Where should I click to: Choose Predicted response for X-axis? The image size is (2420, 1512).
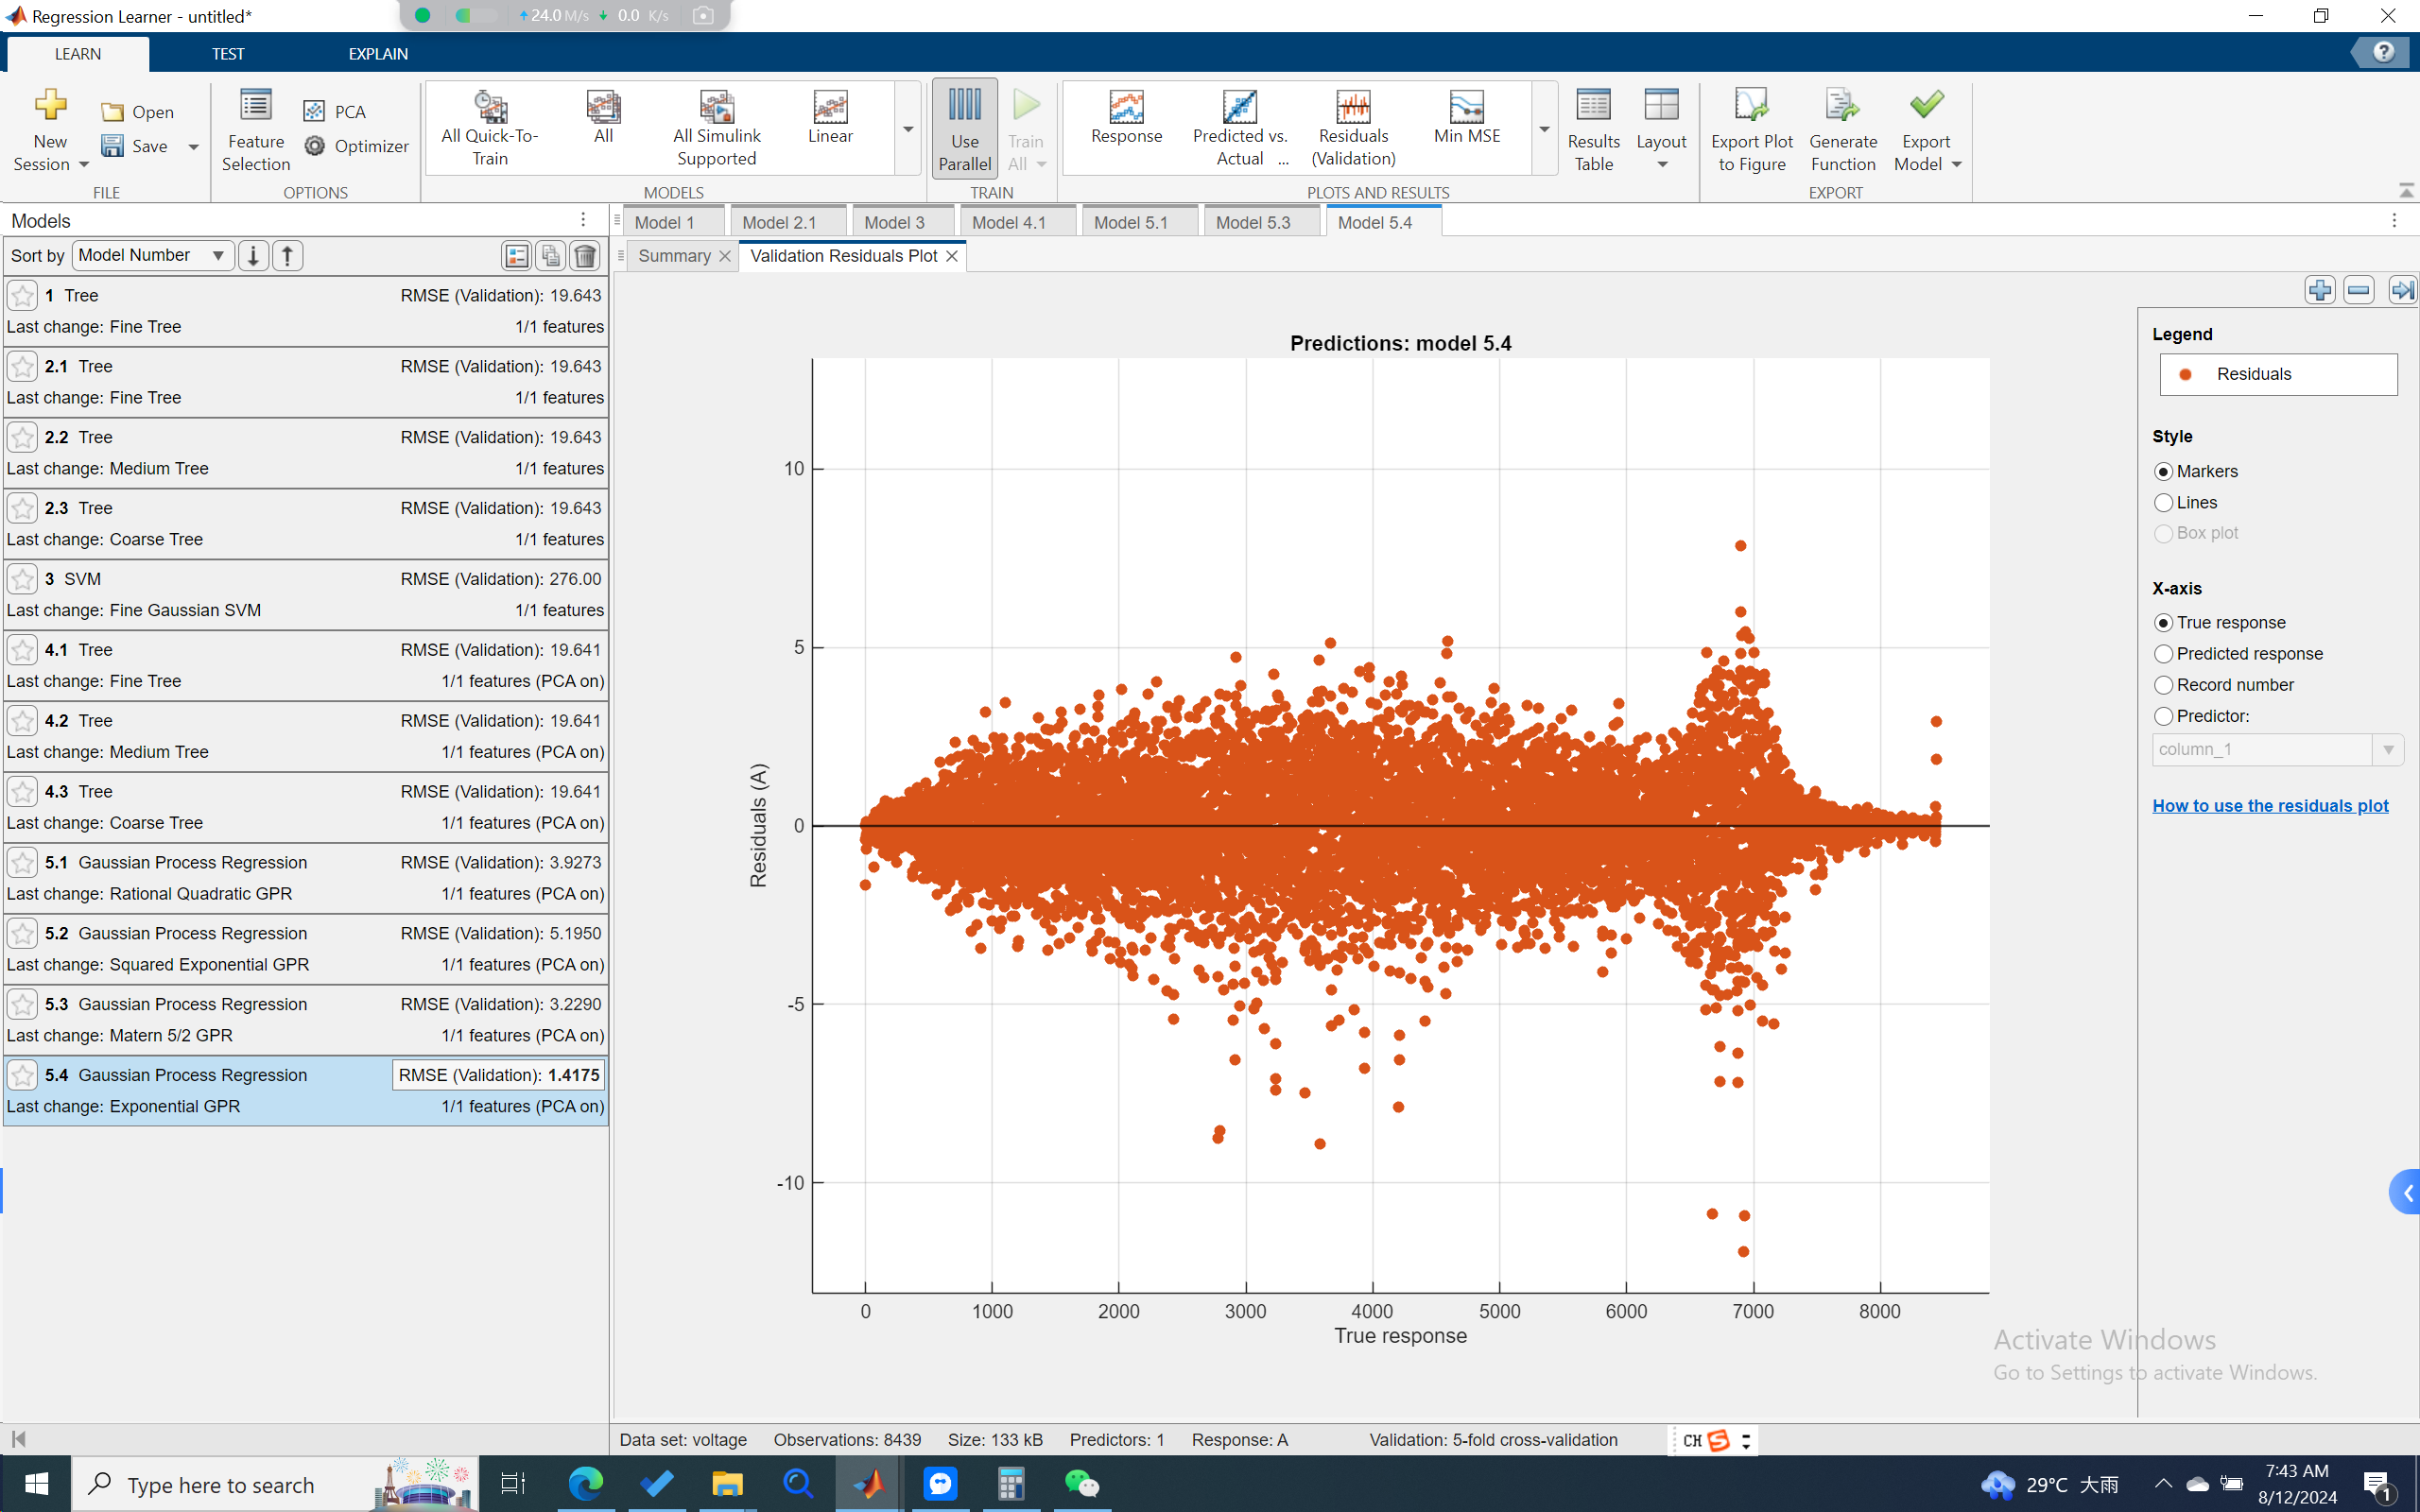(x=2164, y=653)
